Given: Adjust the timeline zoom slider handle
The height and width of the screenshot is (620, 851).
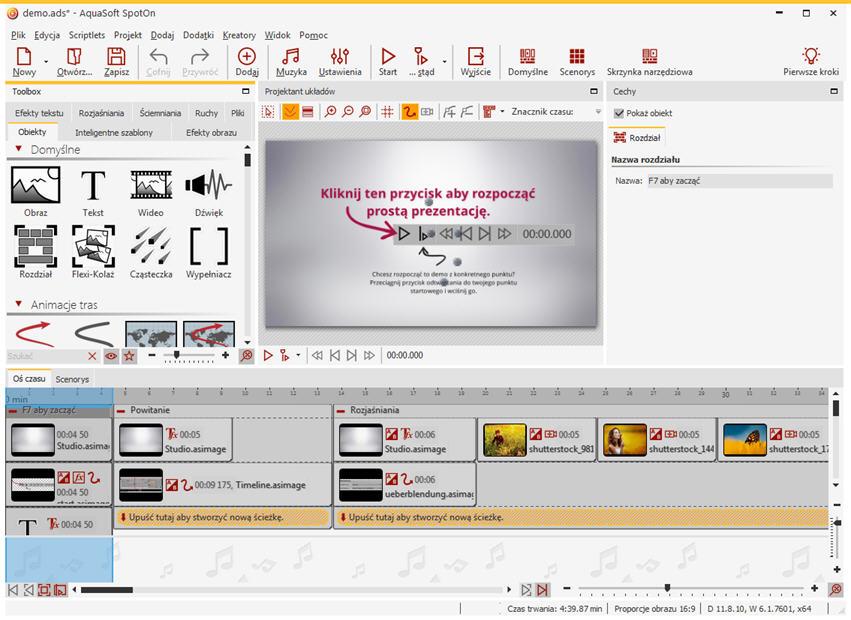Looking at the screenshot, I should click(667, 588).
